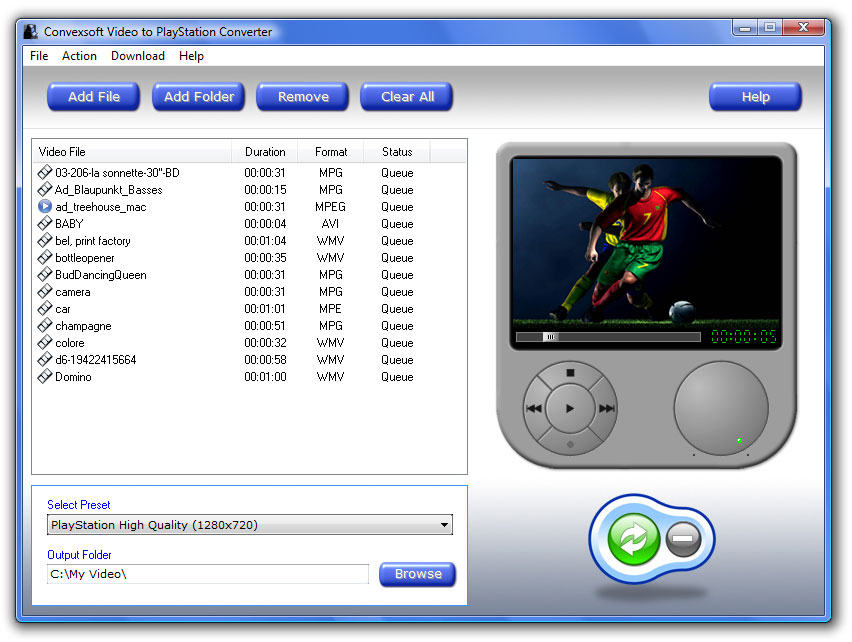Screen dimensions: 852x642
Task: Click the fast-forward icon on the control pad
Action: pos(606,408)
